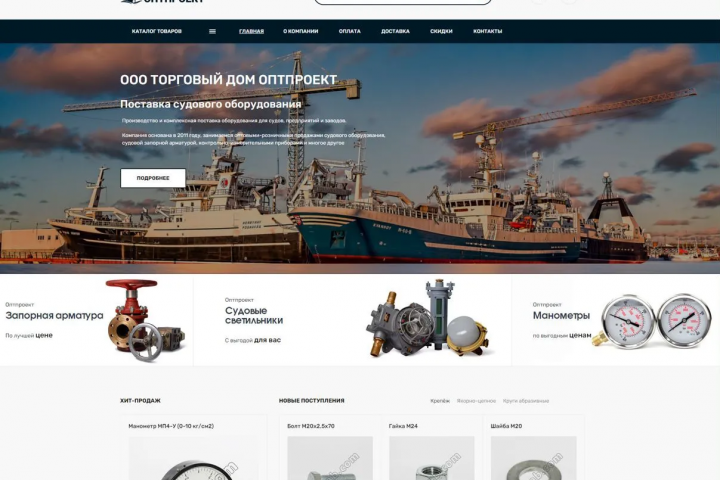Open the Болт М20х2,5х70 product title

click(x=310, y=426)
